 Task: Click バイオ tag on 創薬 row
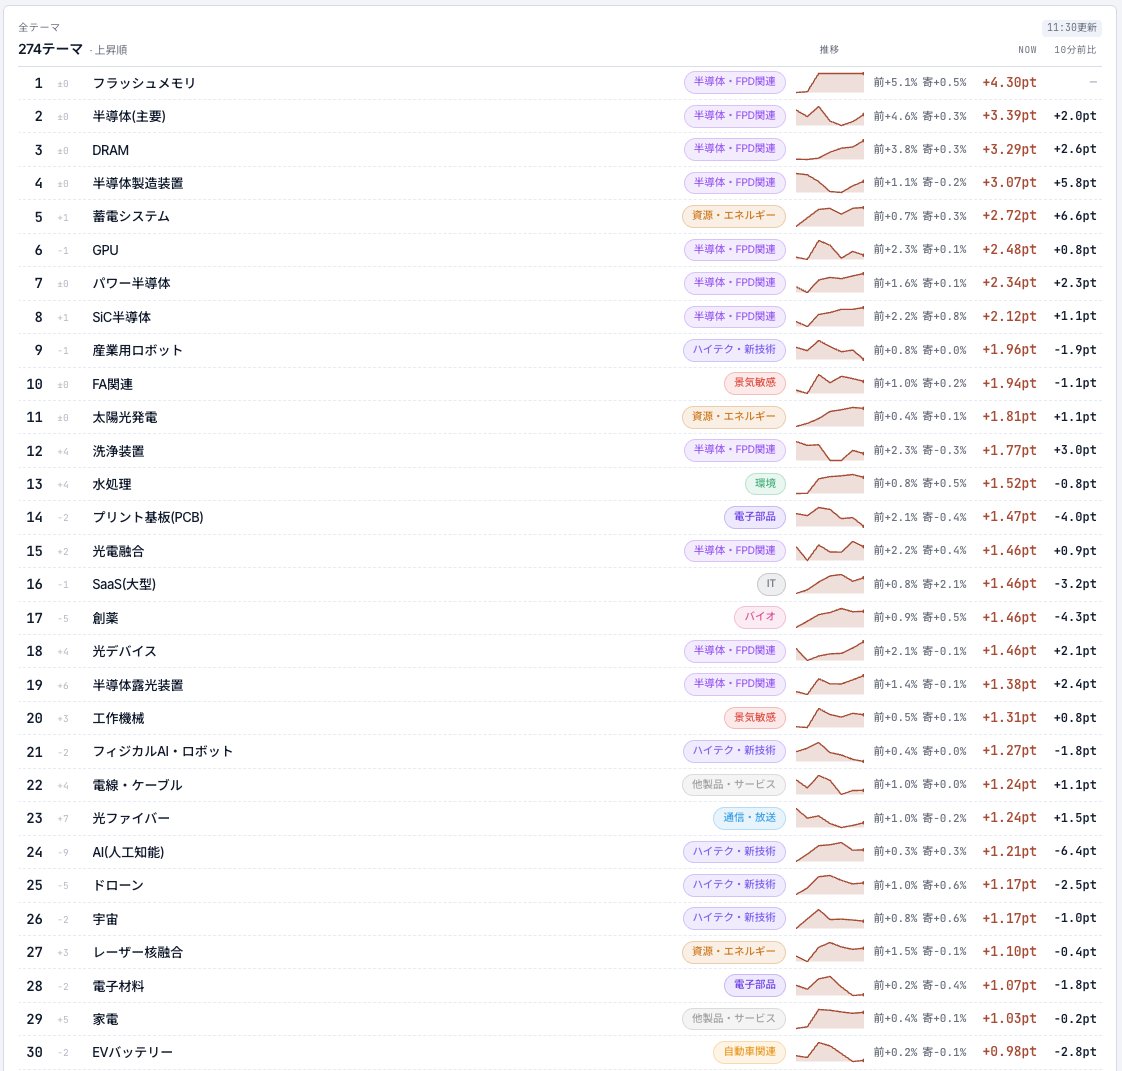click(x=760, y=617)
